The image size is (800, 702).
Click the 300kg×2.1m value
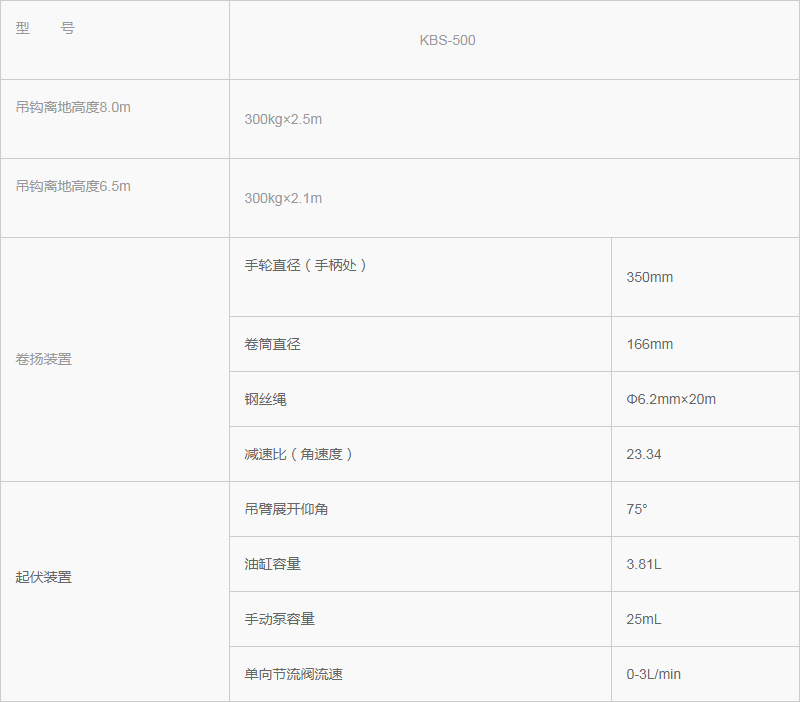click(283, 198)
